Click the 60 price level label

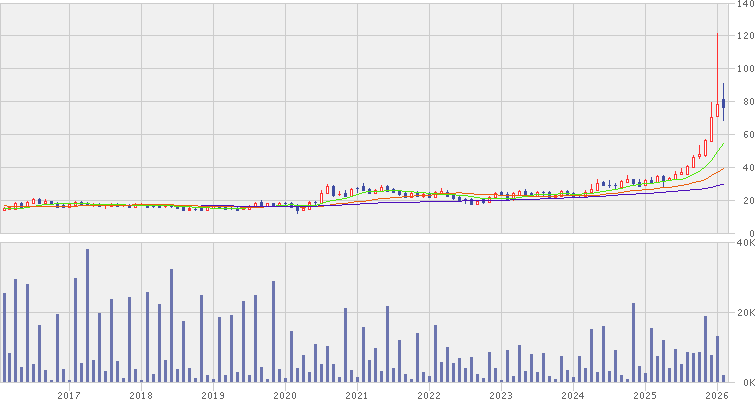pyautogui.click(x=743, y=135)
